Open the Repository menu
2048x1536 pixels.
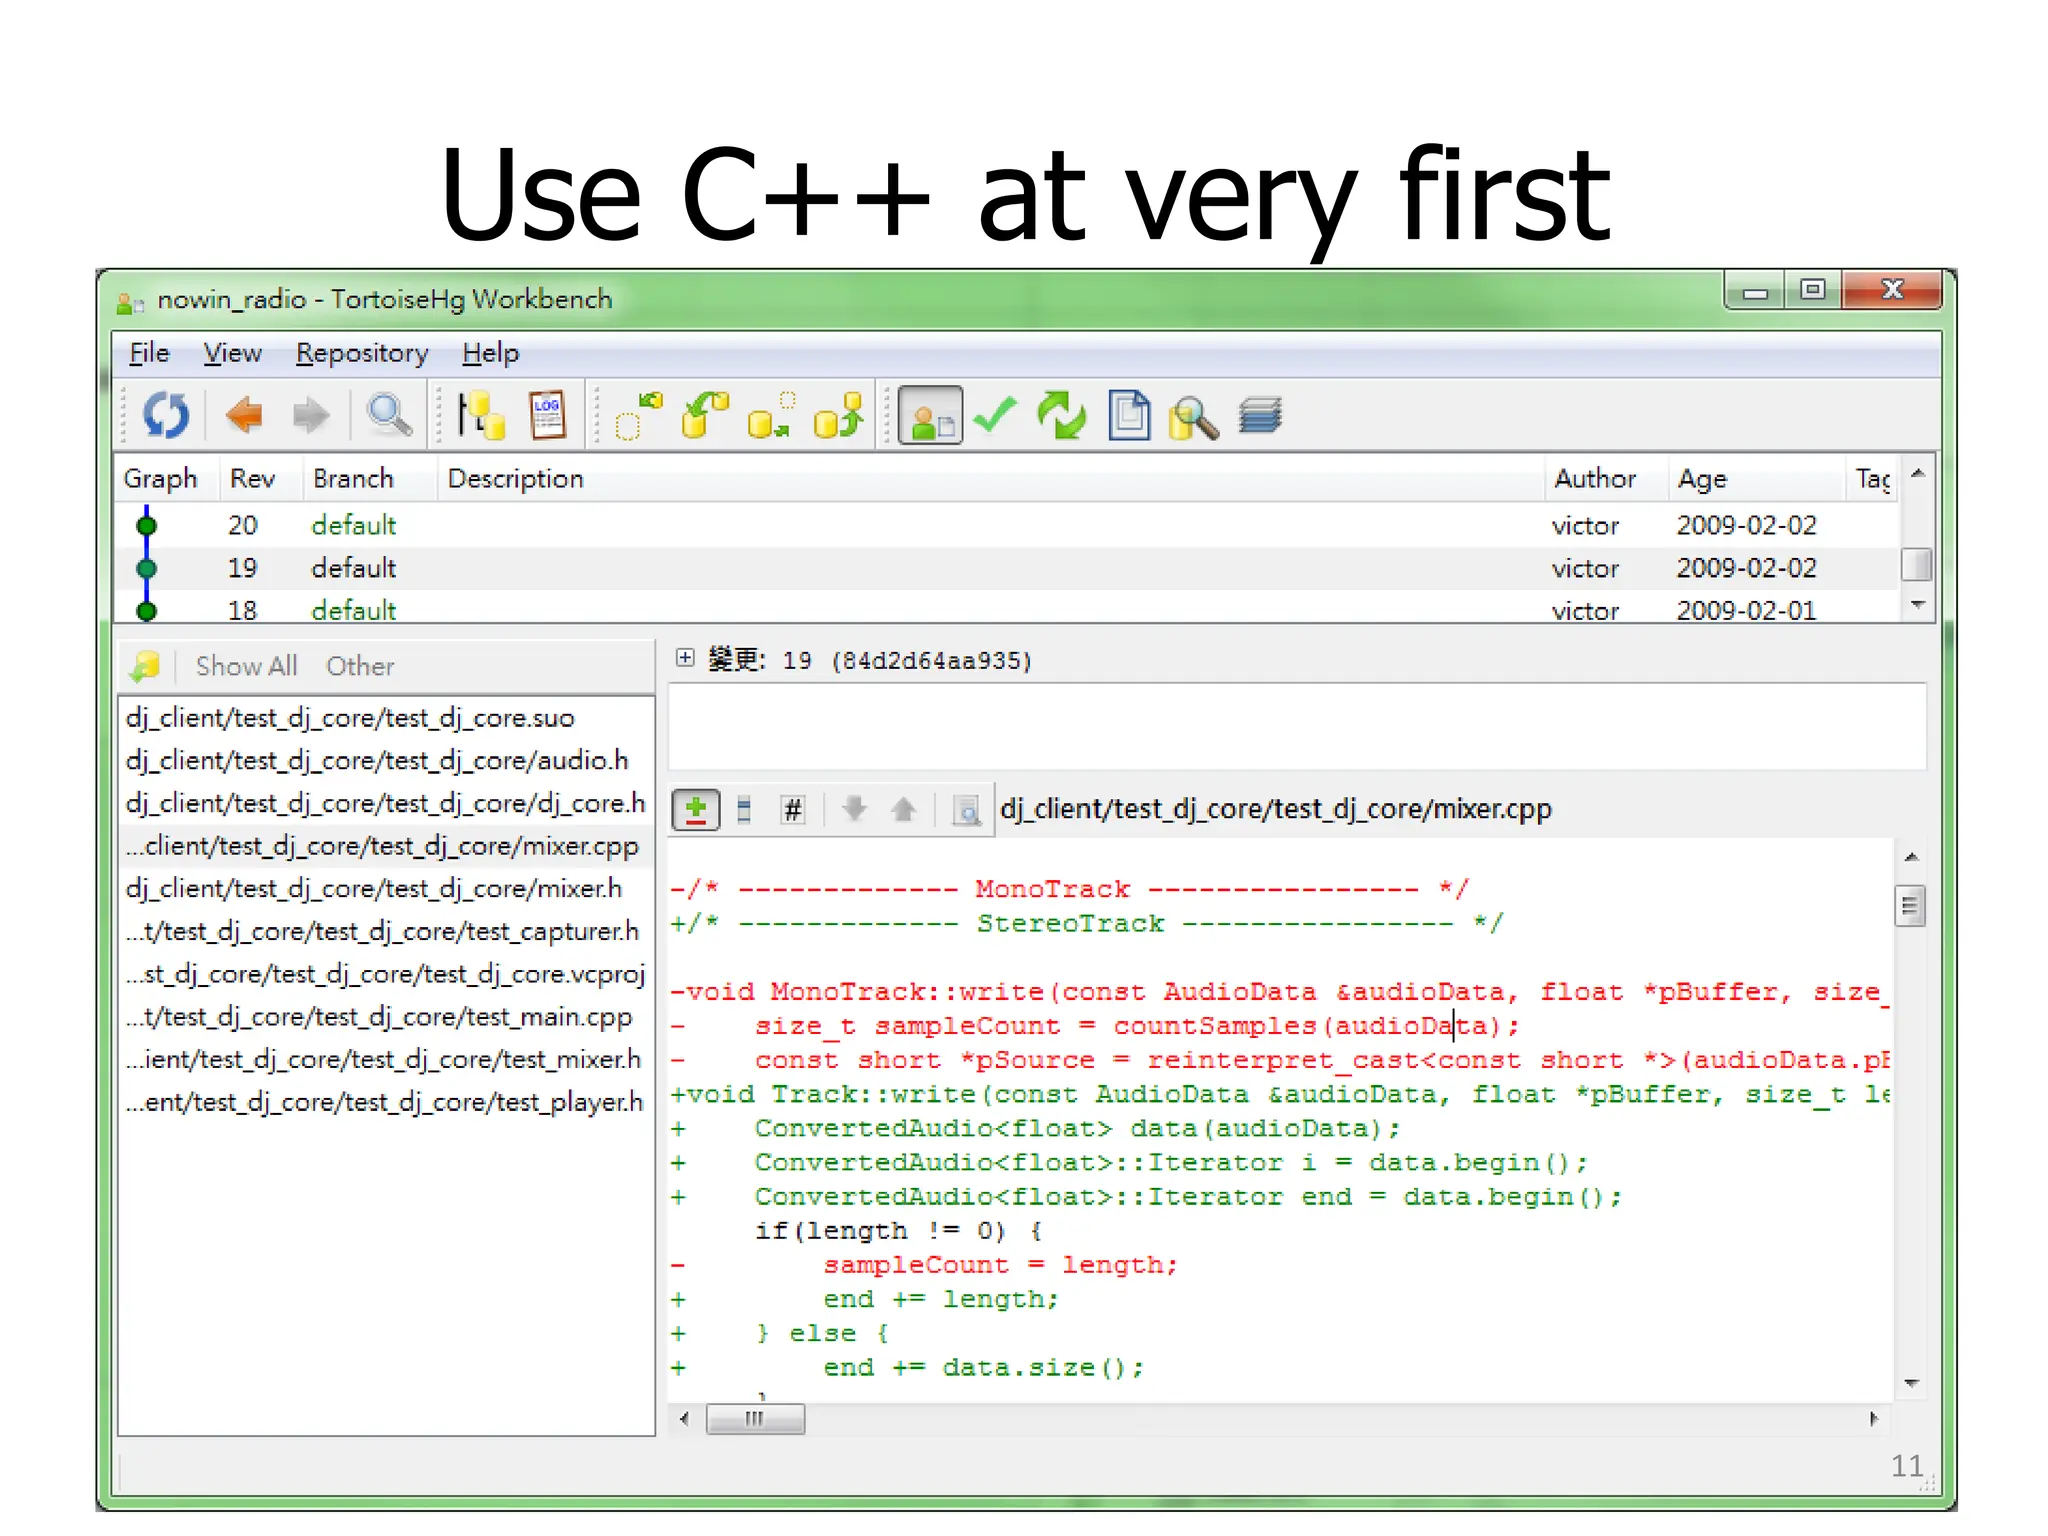tap(362, 353)
